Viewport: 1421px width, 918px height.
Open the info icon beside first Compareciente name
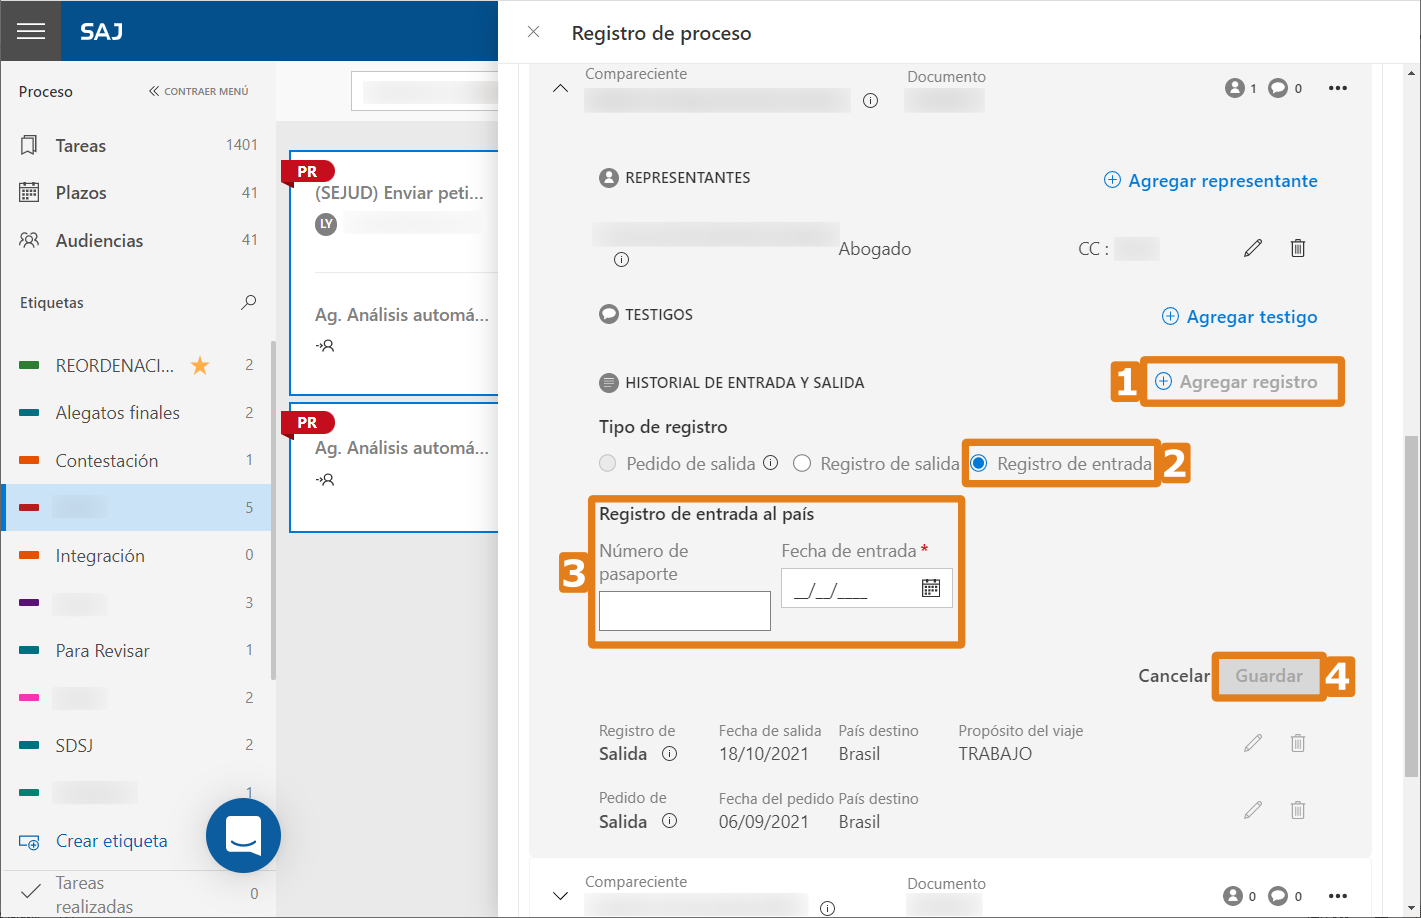871,100
